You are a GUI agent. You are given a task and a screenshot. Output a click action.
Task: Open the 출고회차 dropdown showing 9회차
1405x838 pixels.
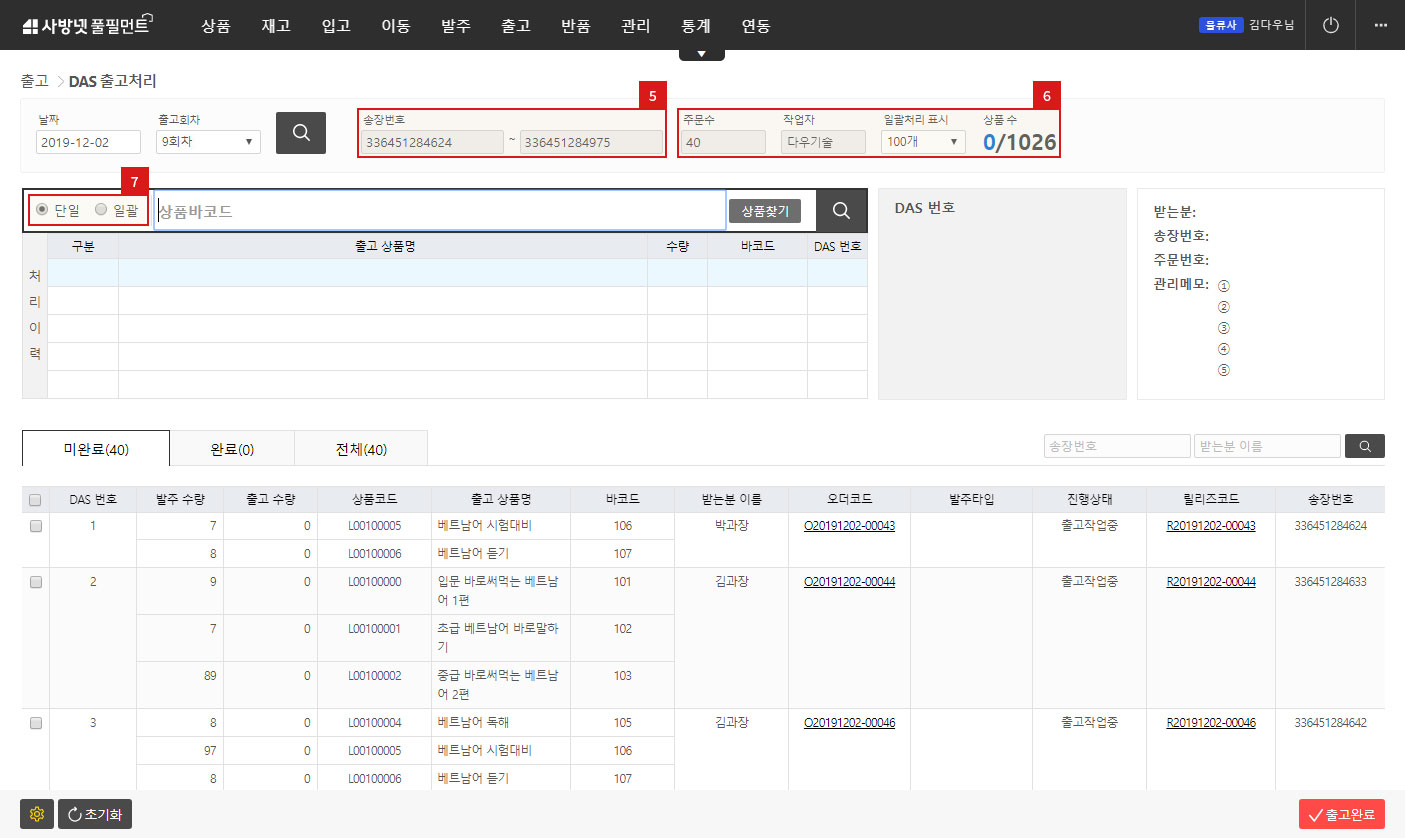point(207,141)
